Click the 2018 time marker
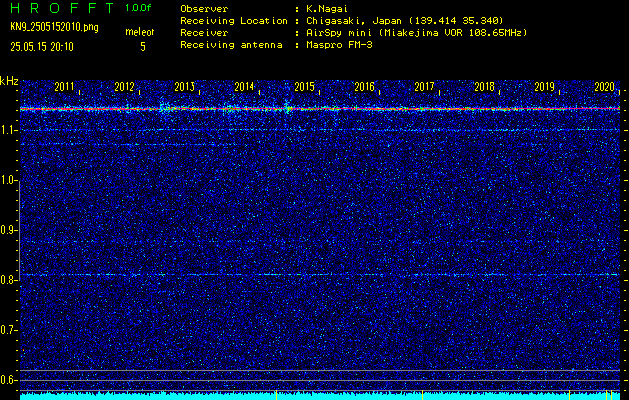The height and width of the screenshot is (400, 629). [485, 87]
